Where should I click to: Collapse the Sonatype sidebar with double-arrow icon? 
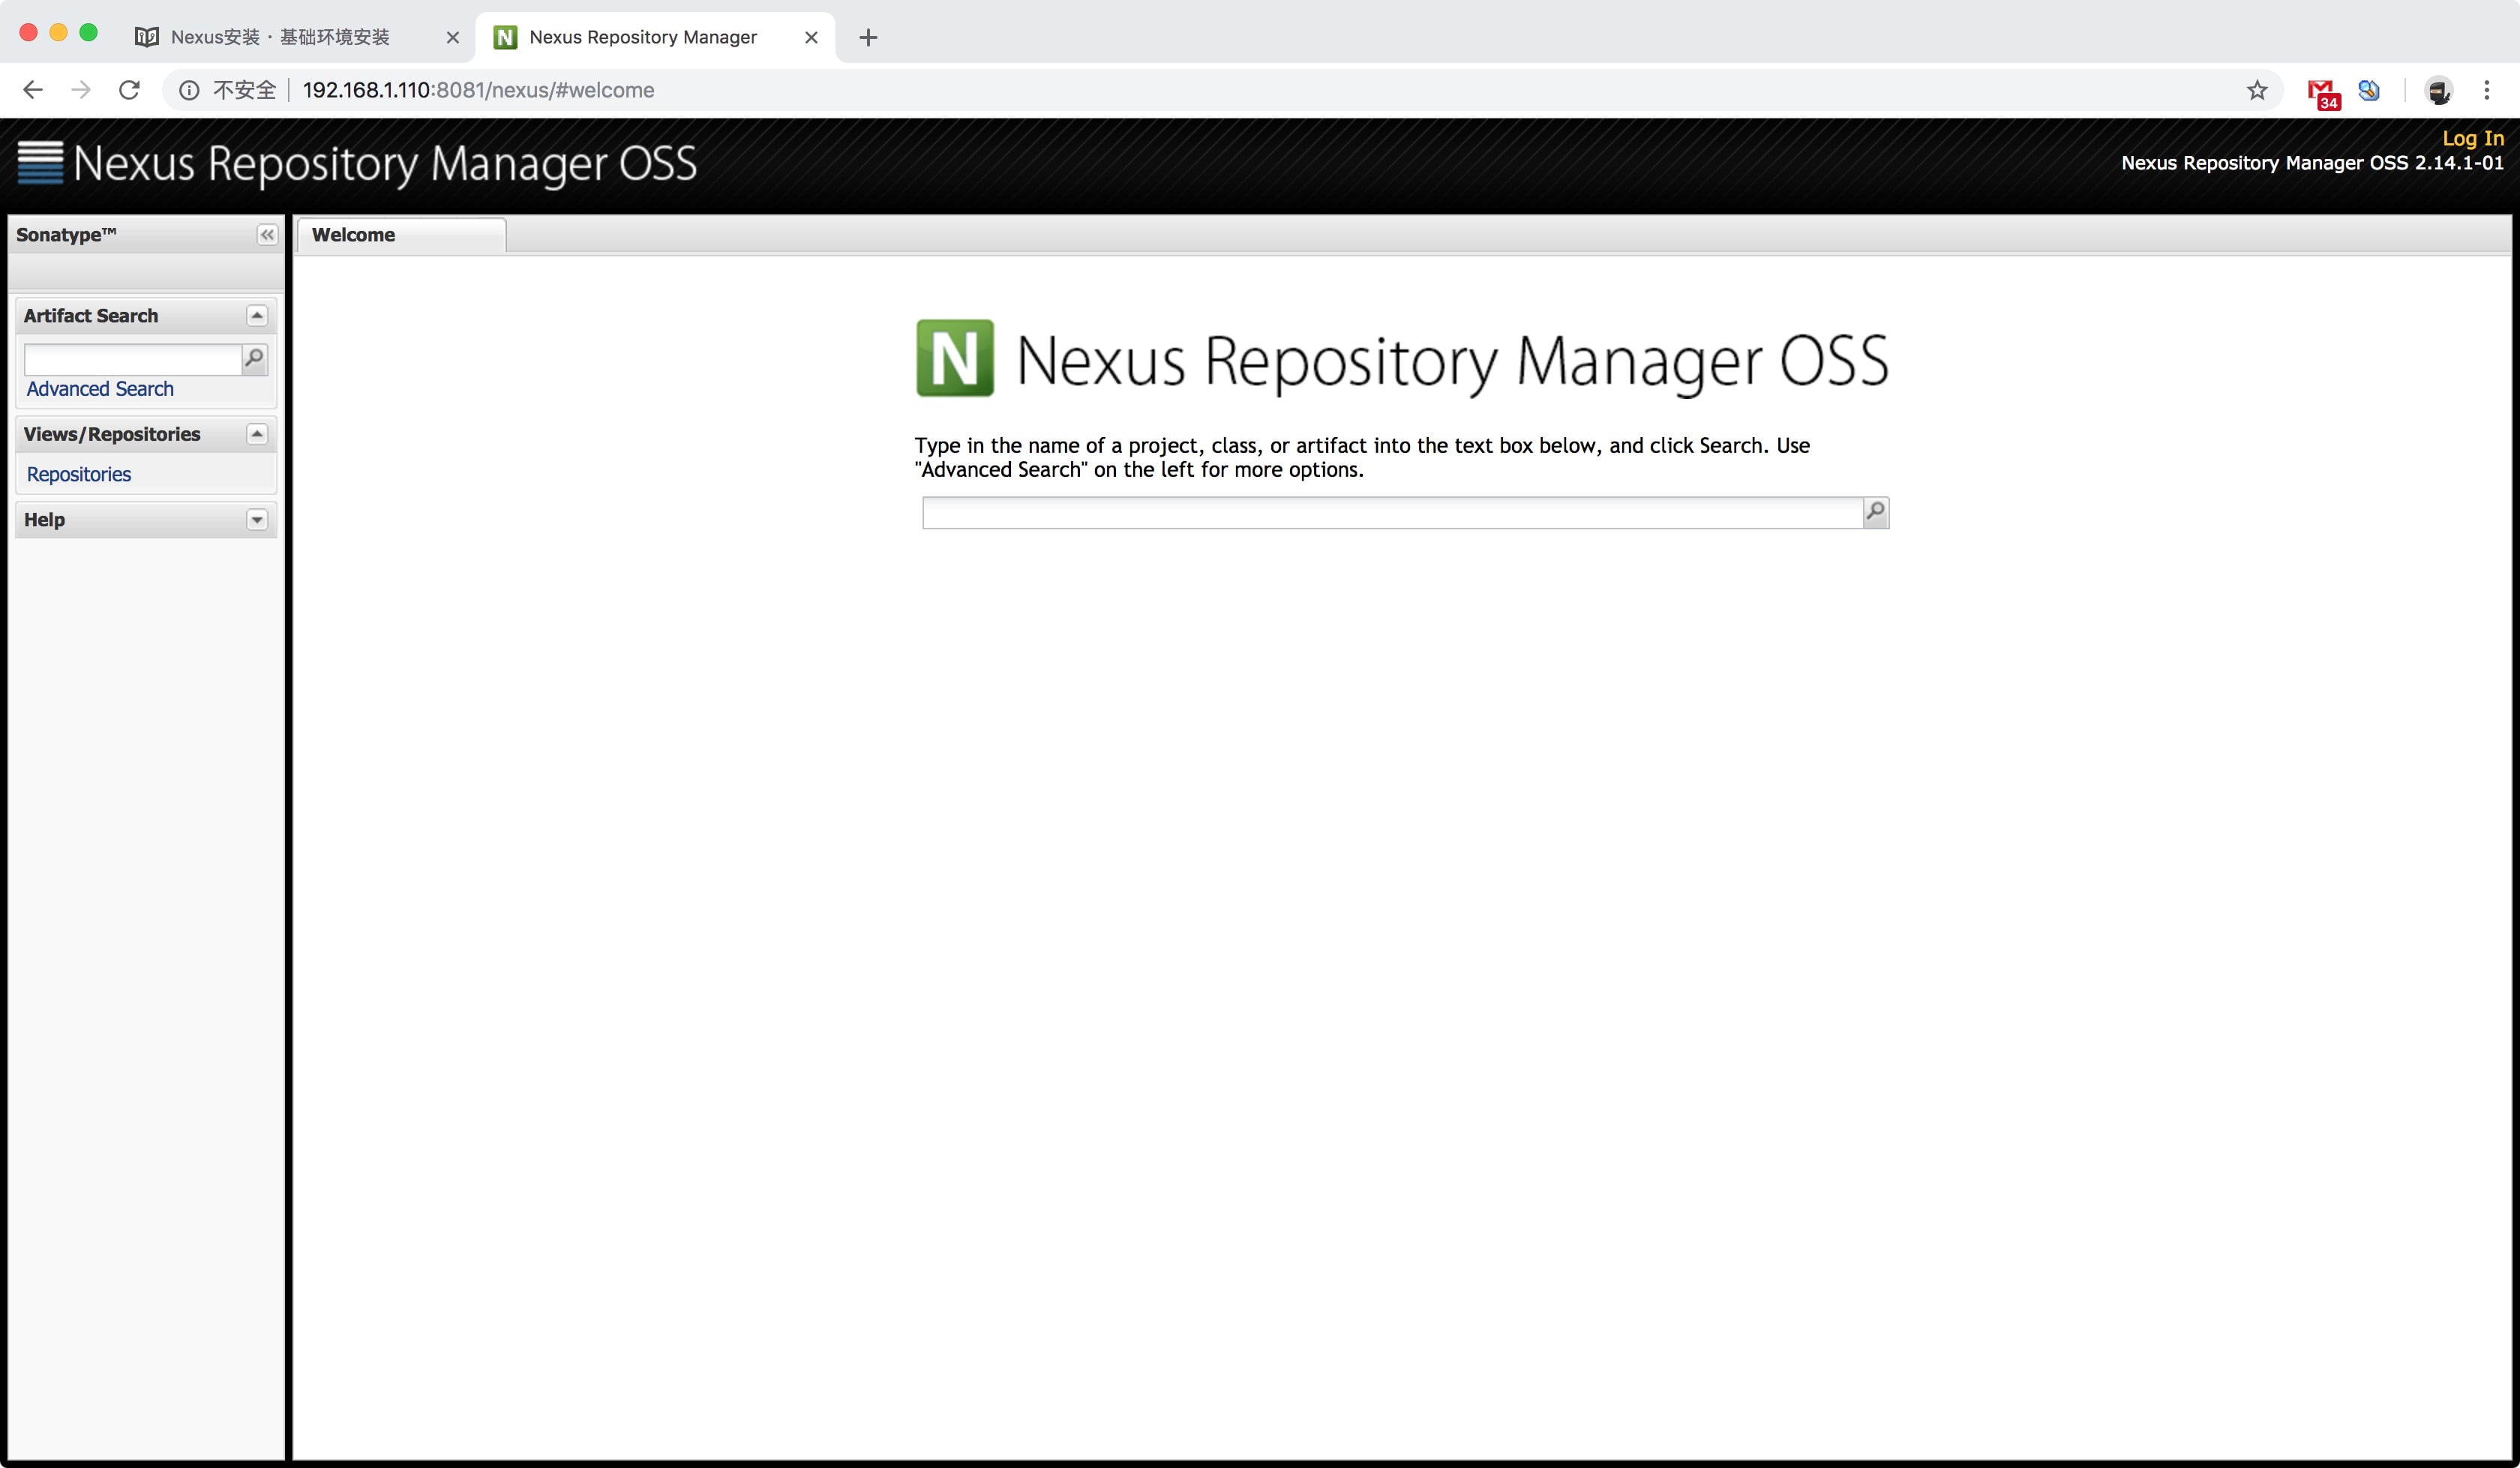click(x=267, y=235)
